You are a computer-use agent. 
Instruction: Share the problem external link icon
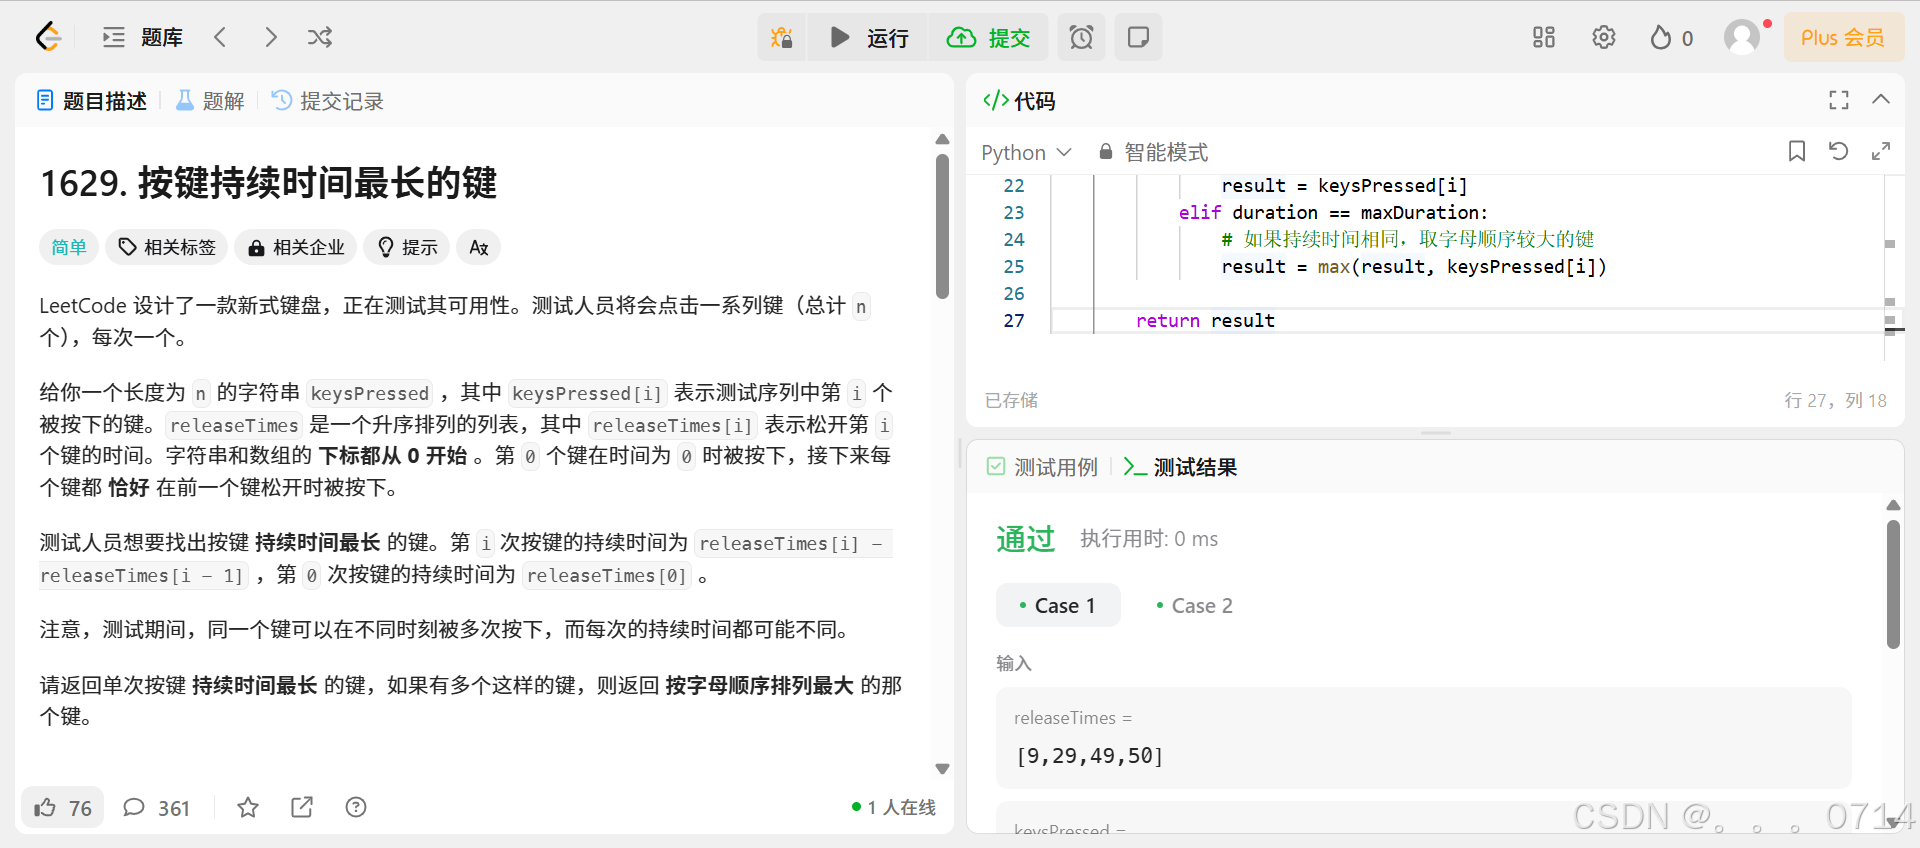[x=302, y=808]
